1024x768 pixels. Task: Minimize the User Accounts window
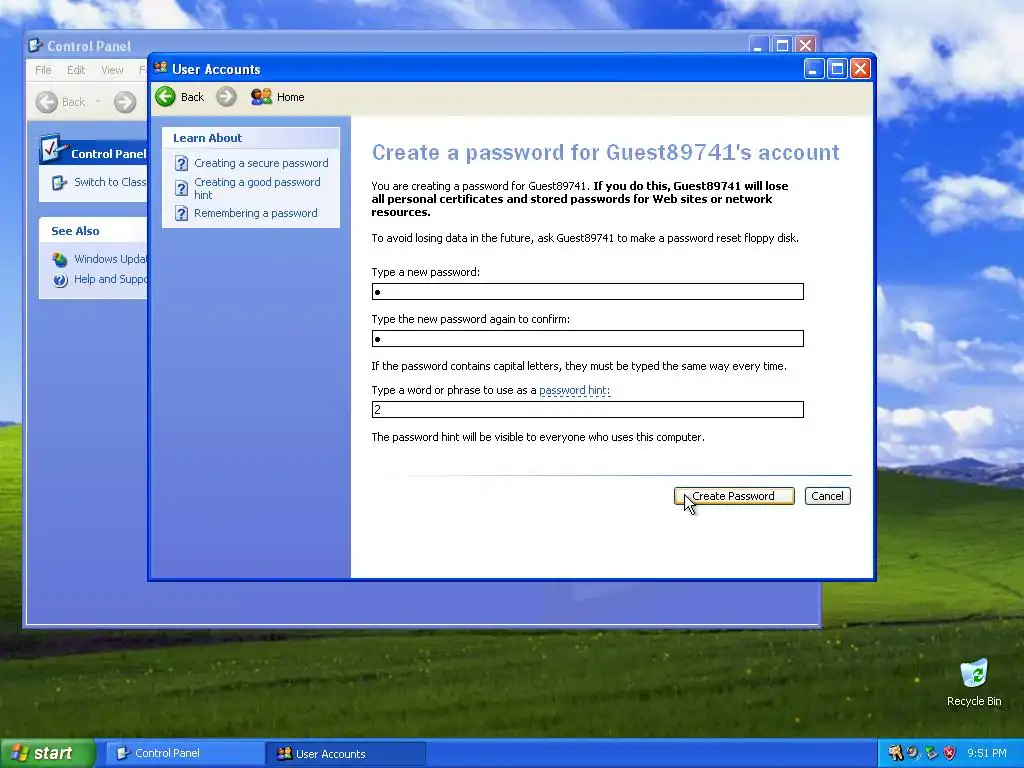click(813, 69)
